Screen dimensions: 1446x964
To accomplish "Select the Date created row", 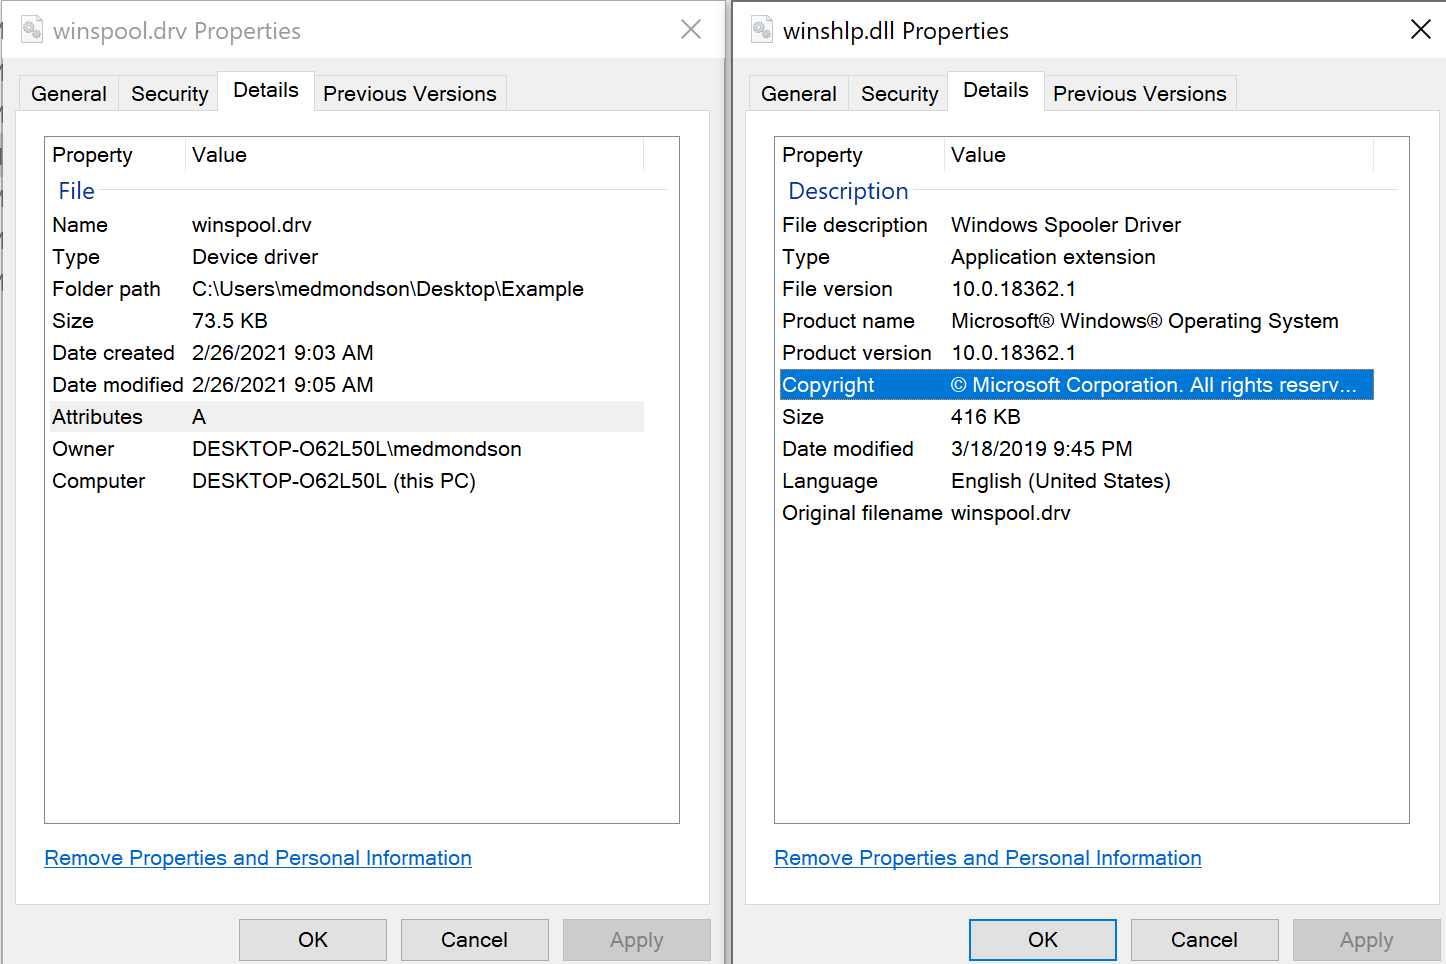I will pyautogui.click(x=346, y=353).
